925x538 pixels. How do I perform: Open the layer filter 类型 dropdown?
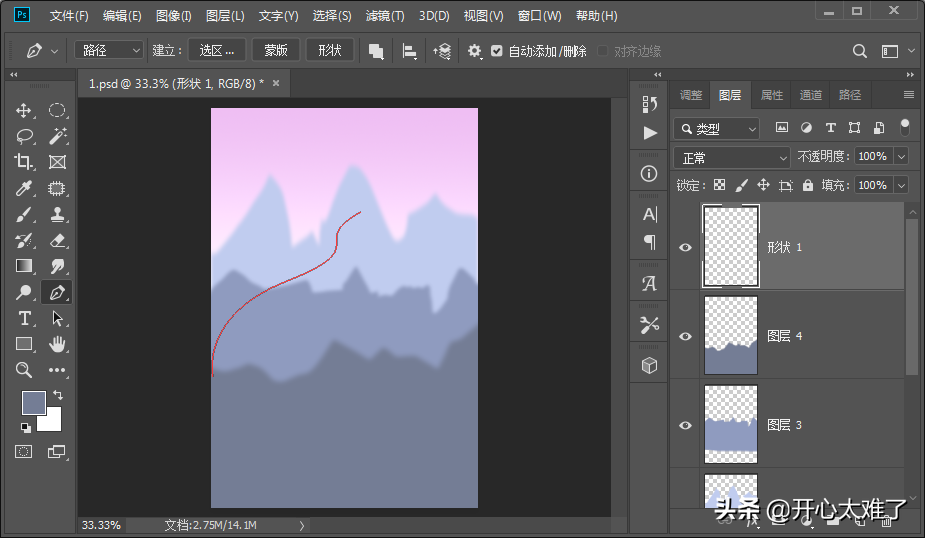[717, 129]
